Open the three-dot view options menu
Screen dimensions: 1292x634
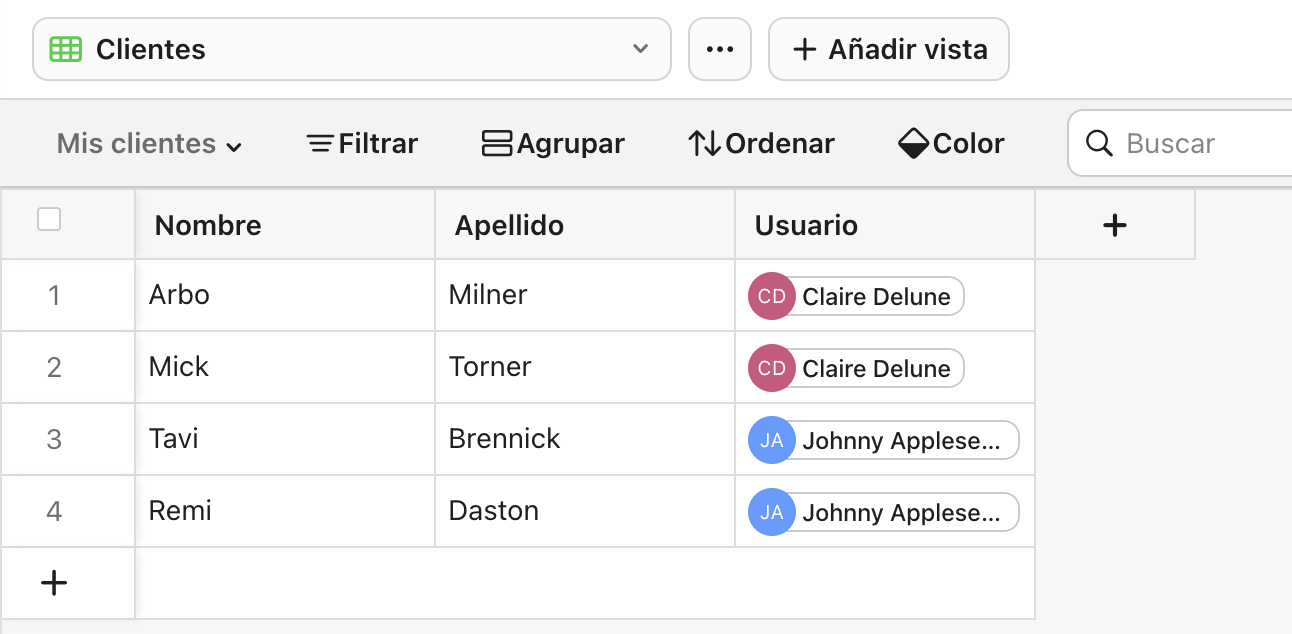pyautogui.click(x=720, y=48)
